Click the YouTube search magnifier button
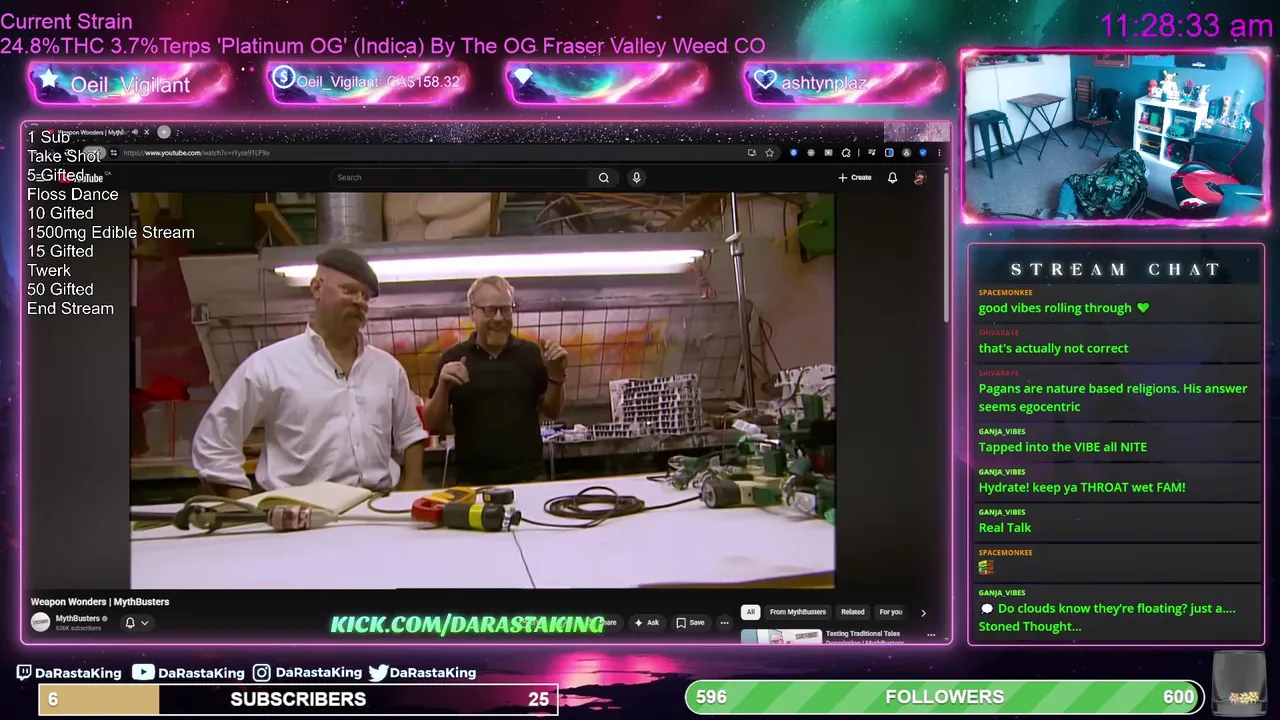Image resolution: width=1280 pixels, height=720 pixels. point(603,177)
